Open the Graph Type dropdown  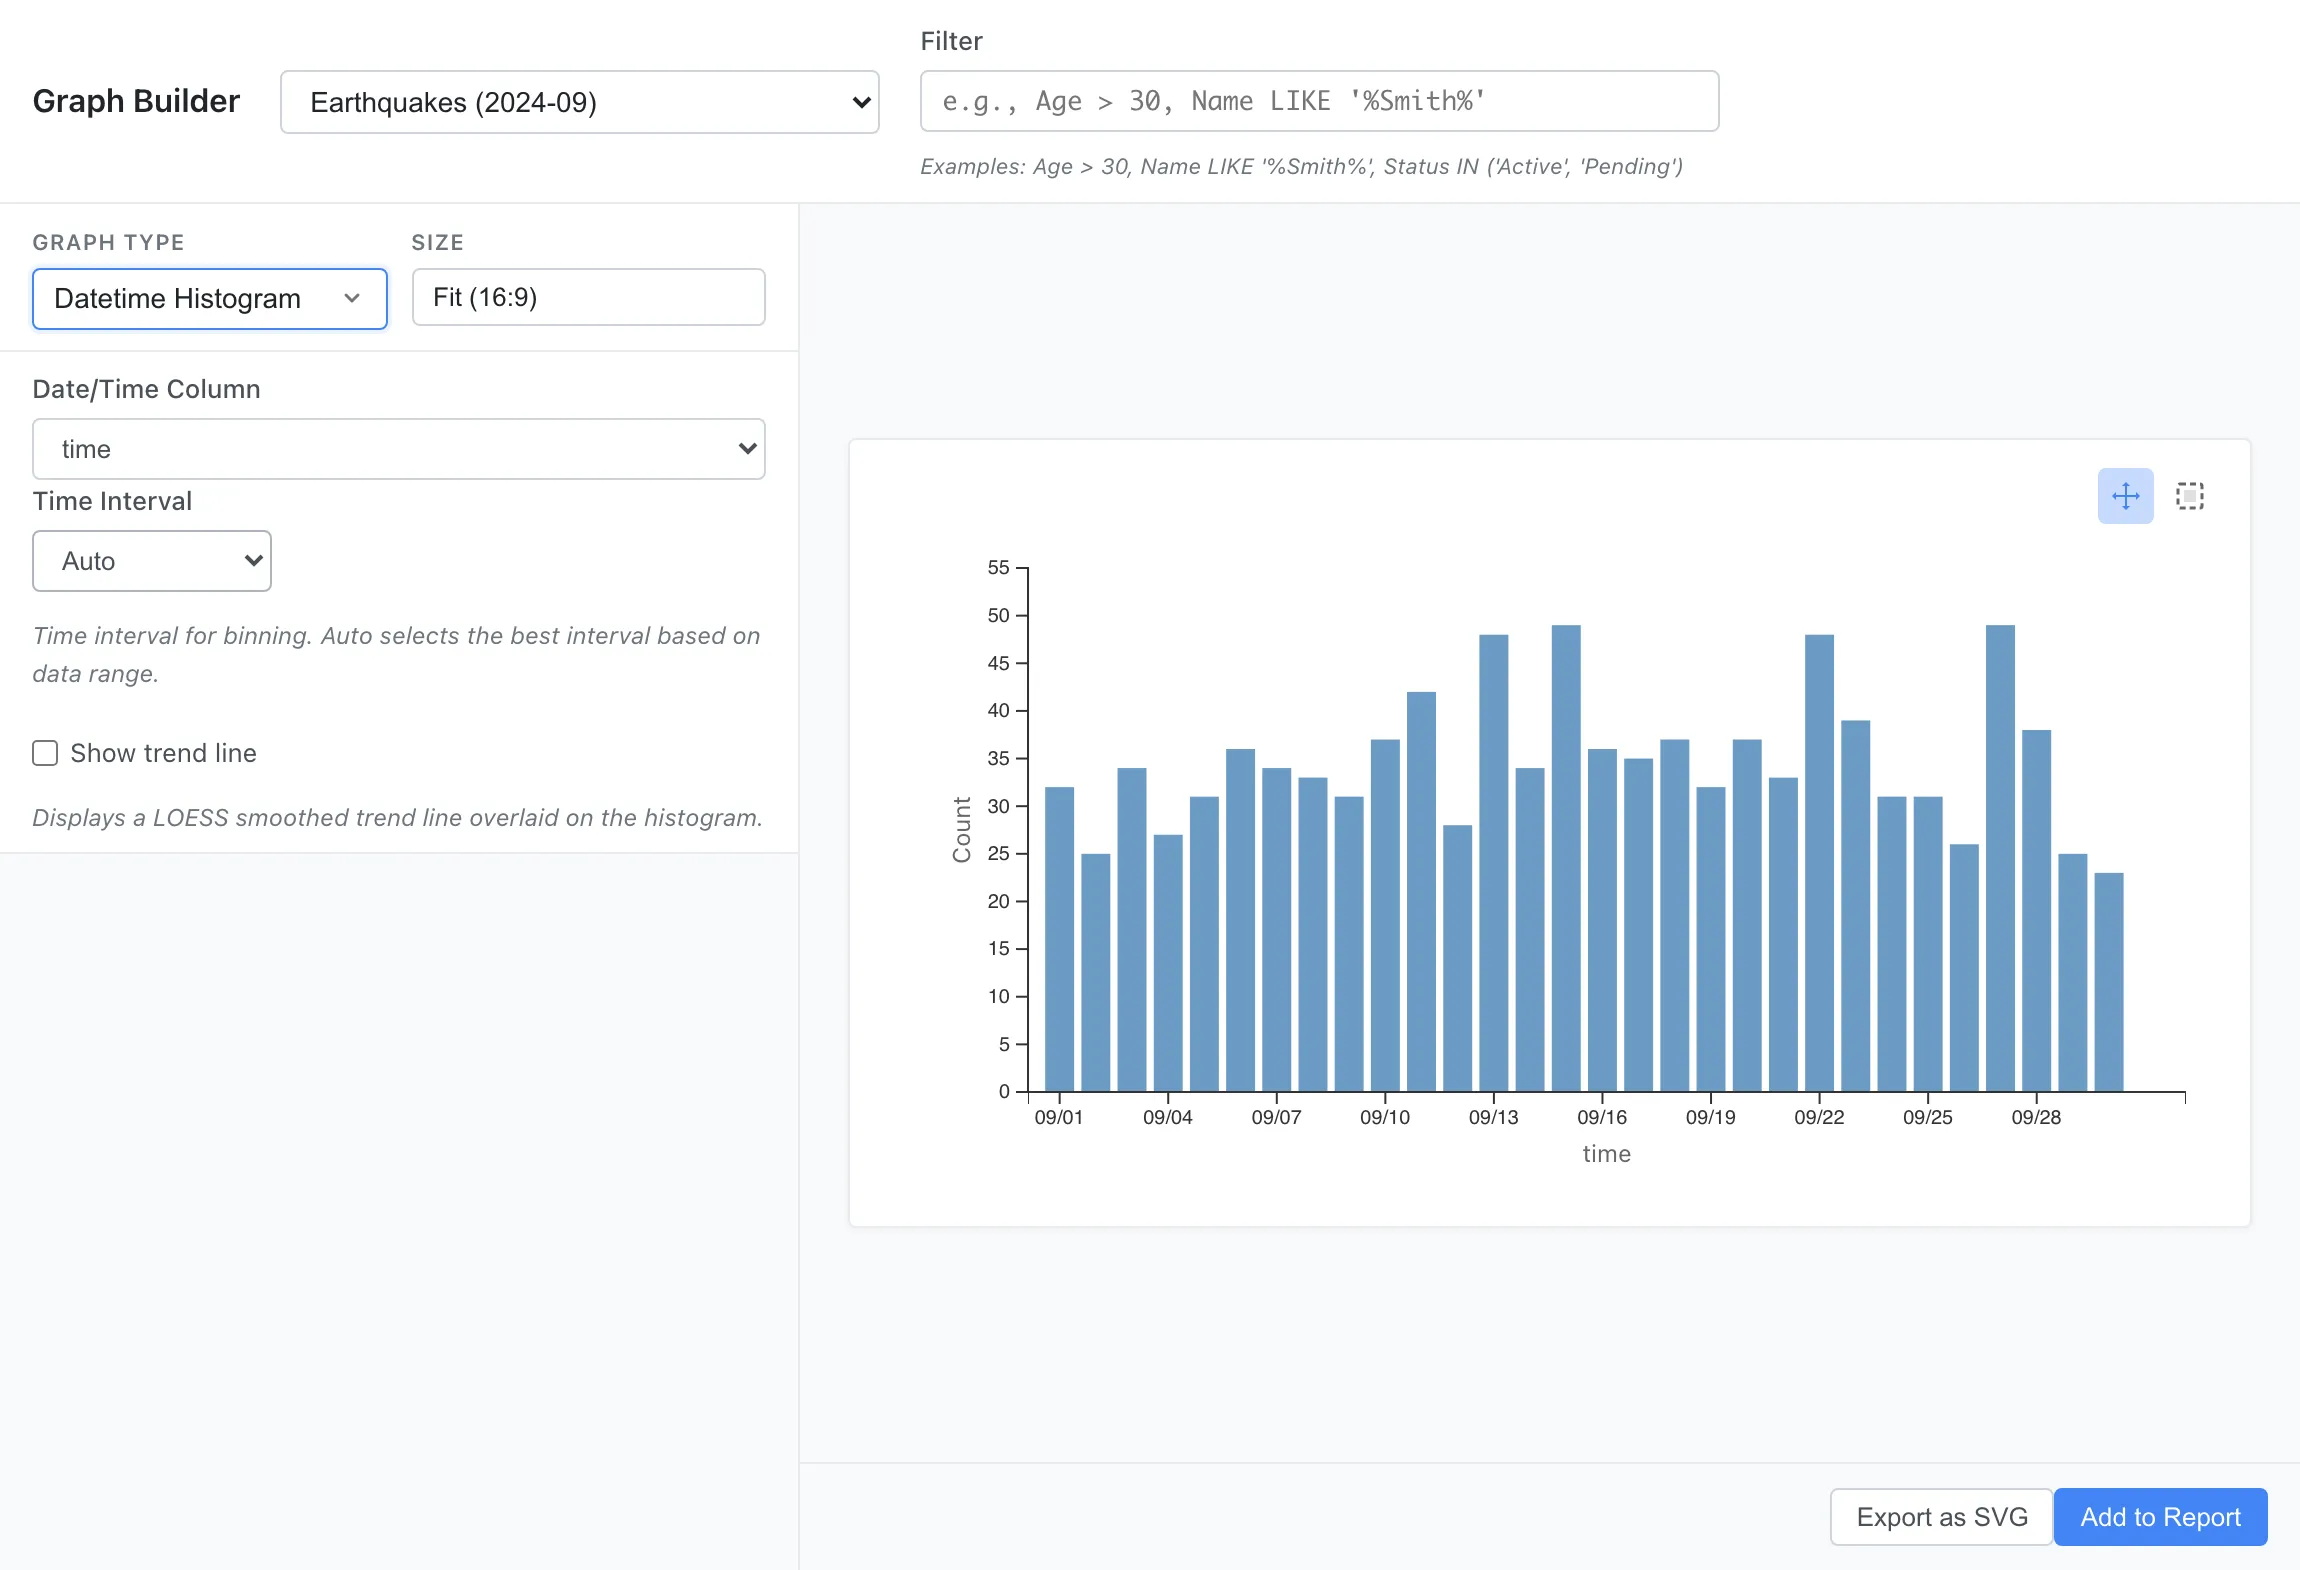[x=209, y=298]
